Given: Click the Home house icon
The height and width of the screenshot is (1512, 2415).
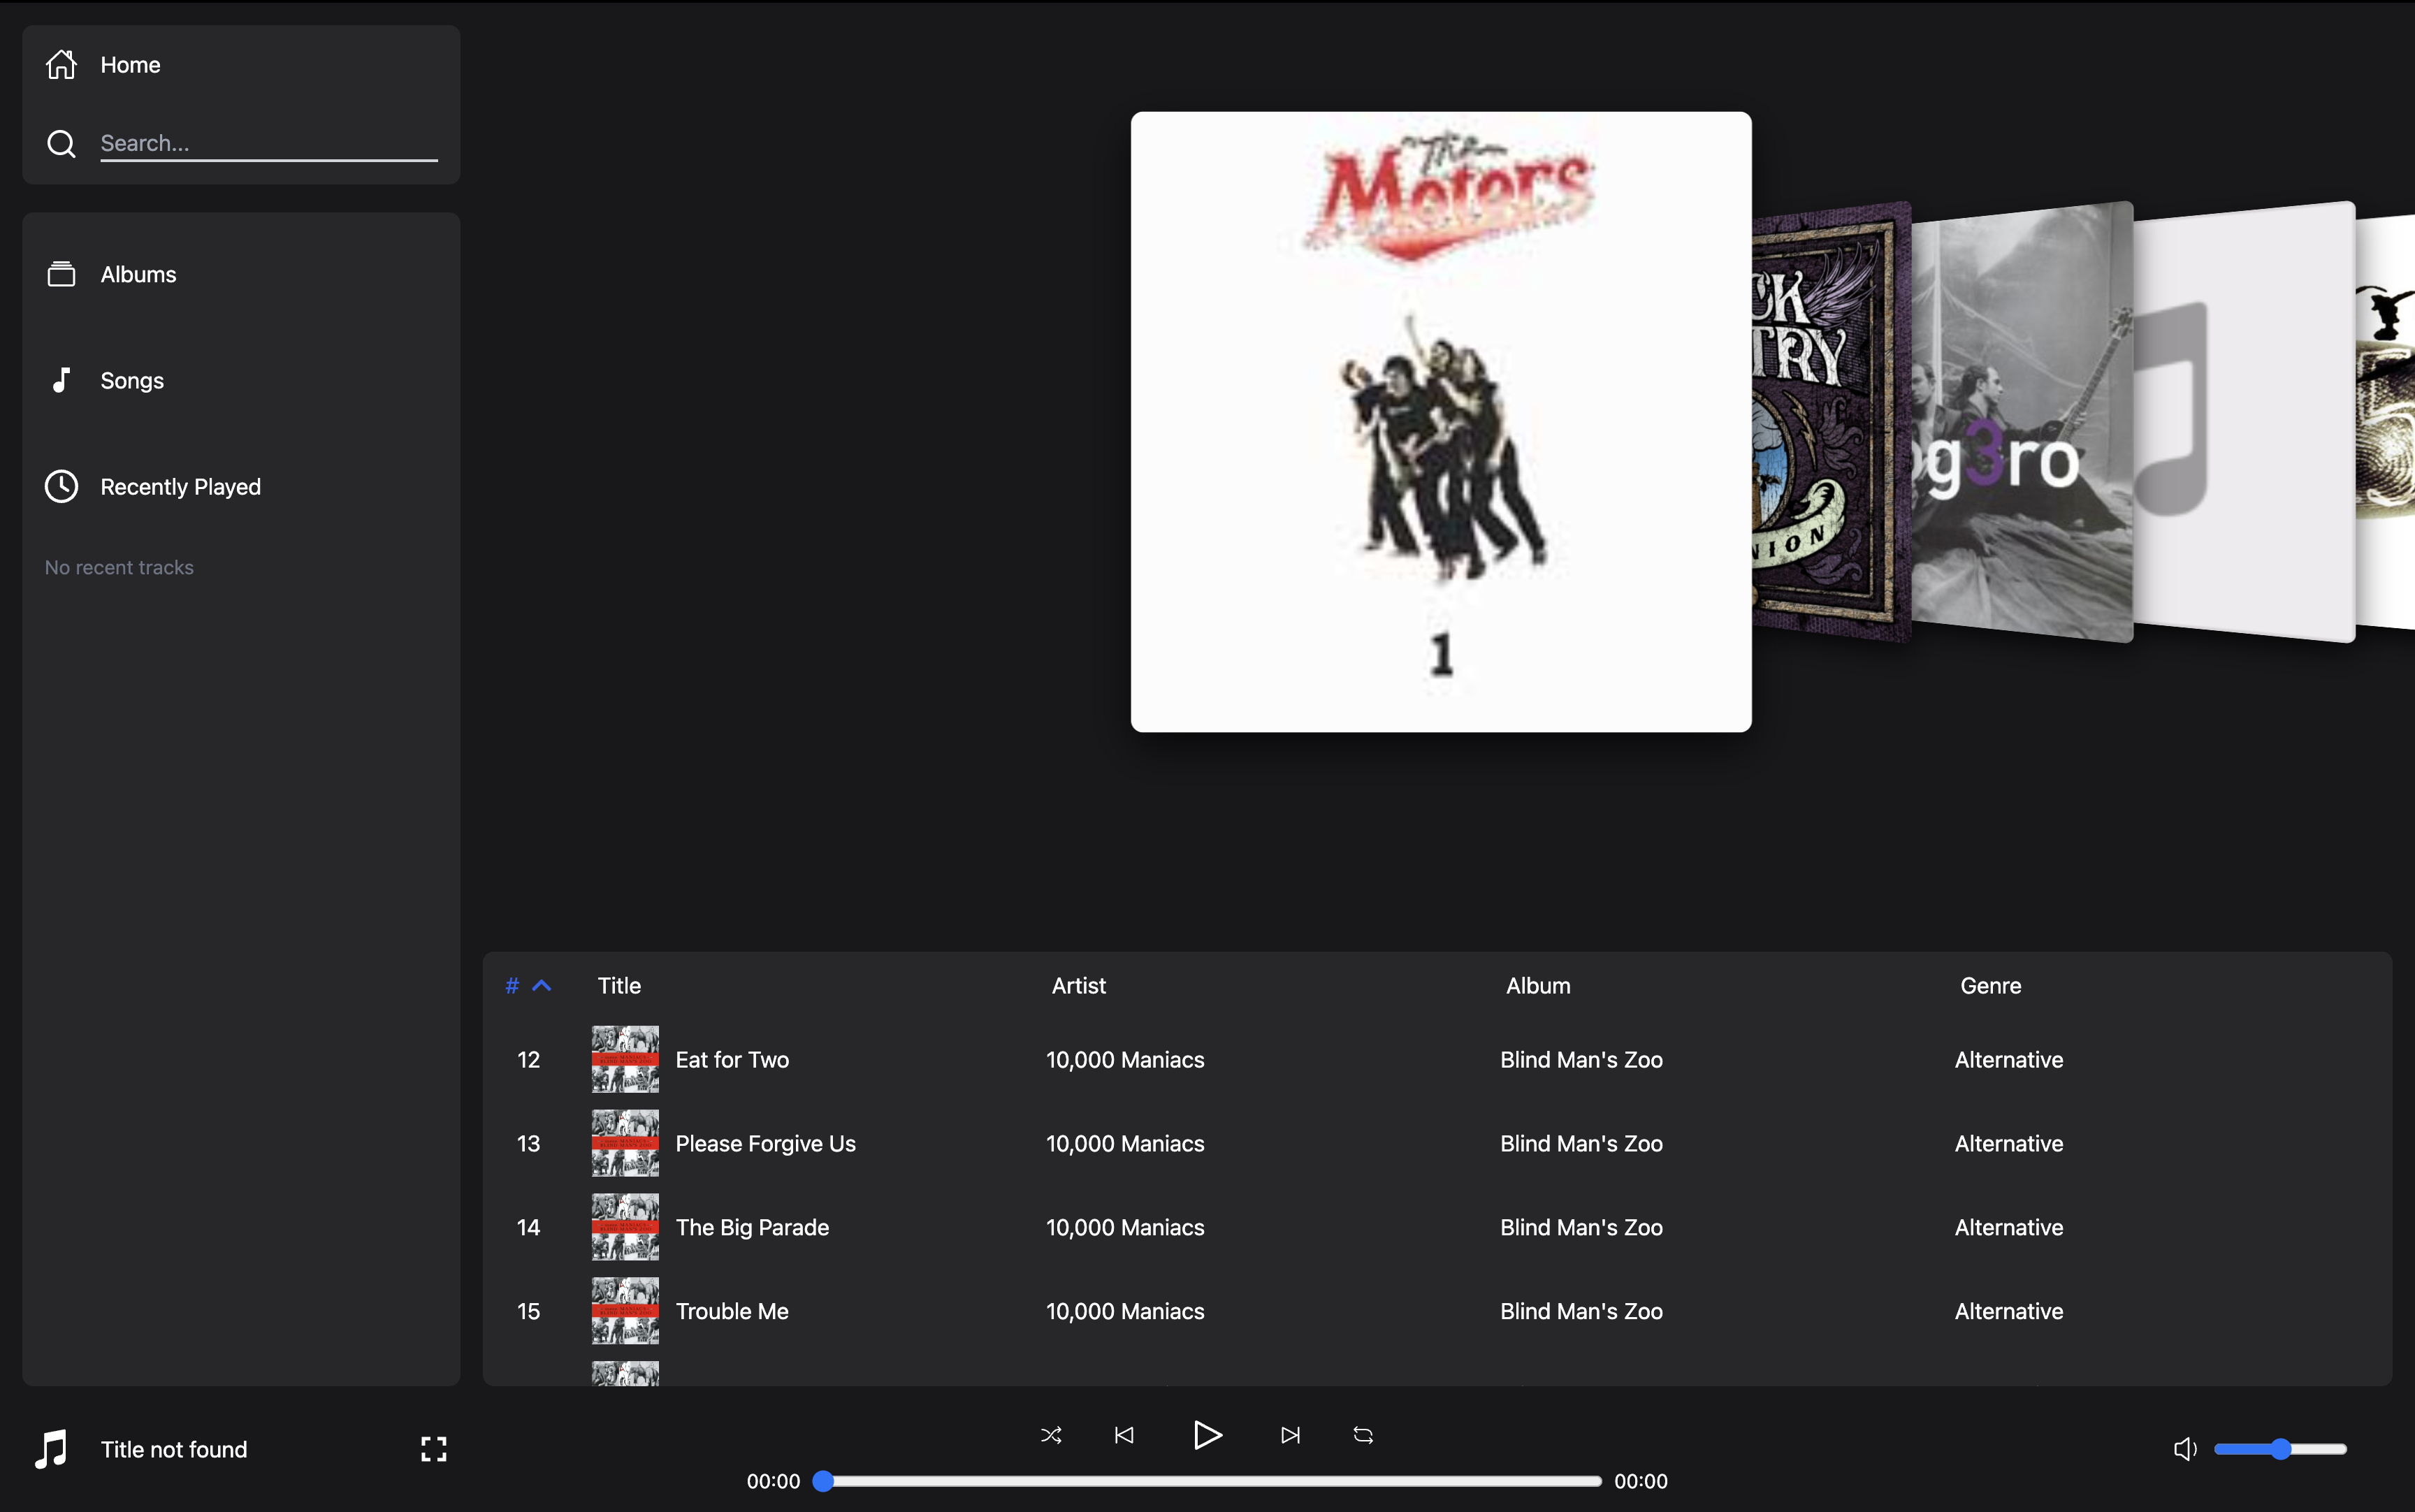Looking at the screenshot, I should (x=61, y=64).
